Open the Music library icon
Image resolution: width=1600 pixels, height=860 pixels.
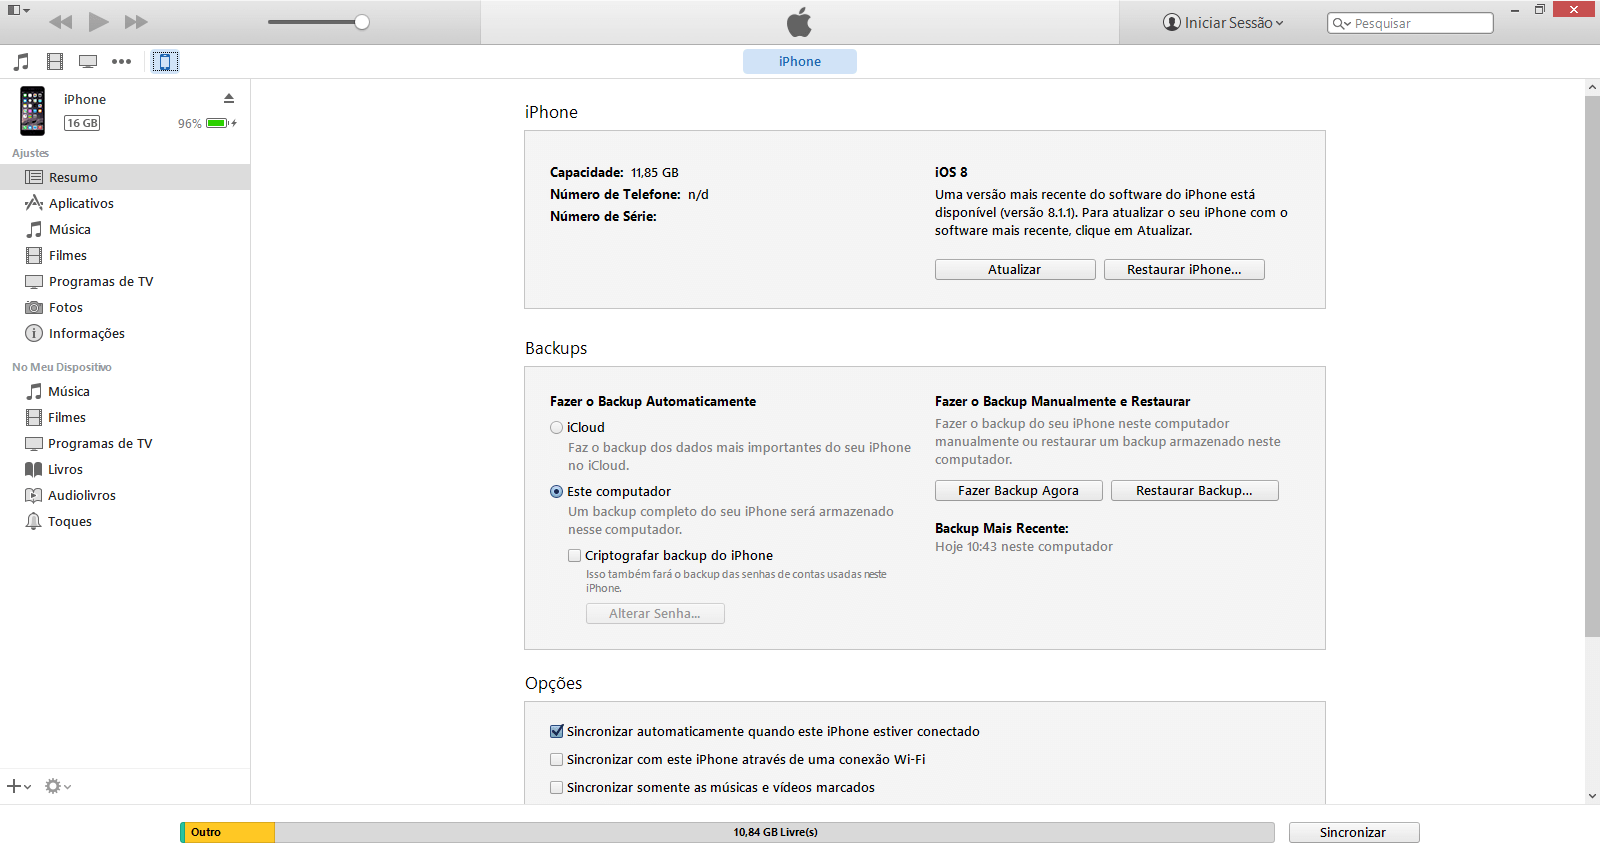point(21,62)
